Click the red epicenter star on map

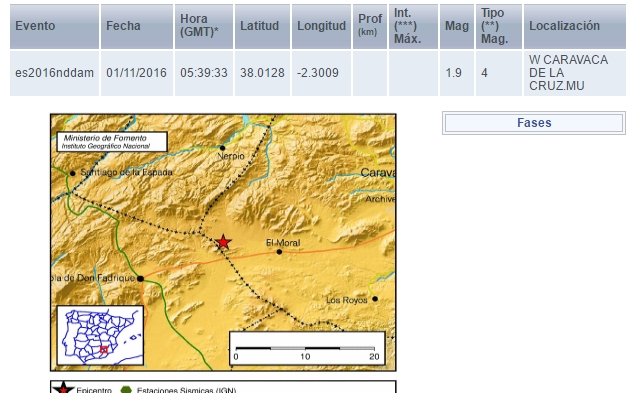coord(223,242)
